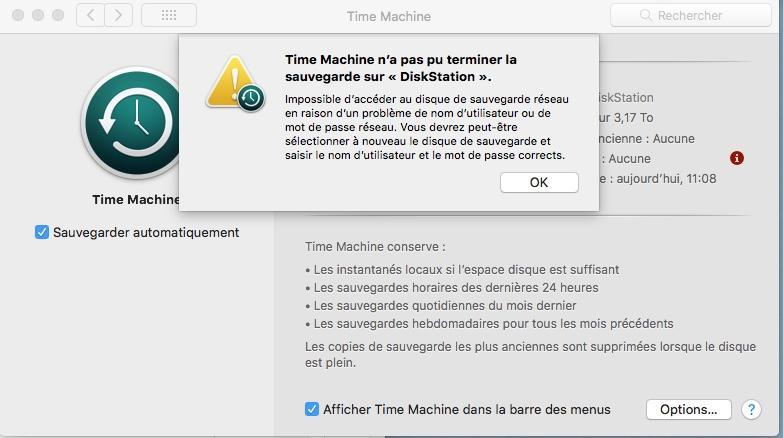Close the Time Machine window
Image resolution: width=783 pixels, height=438 pixels.
pos(17,16)
